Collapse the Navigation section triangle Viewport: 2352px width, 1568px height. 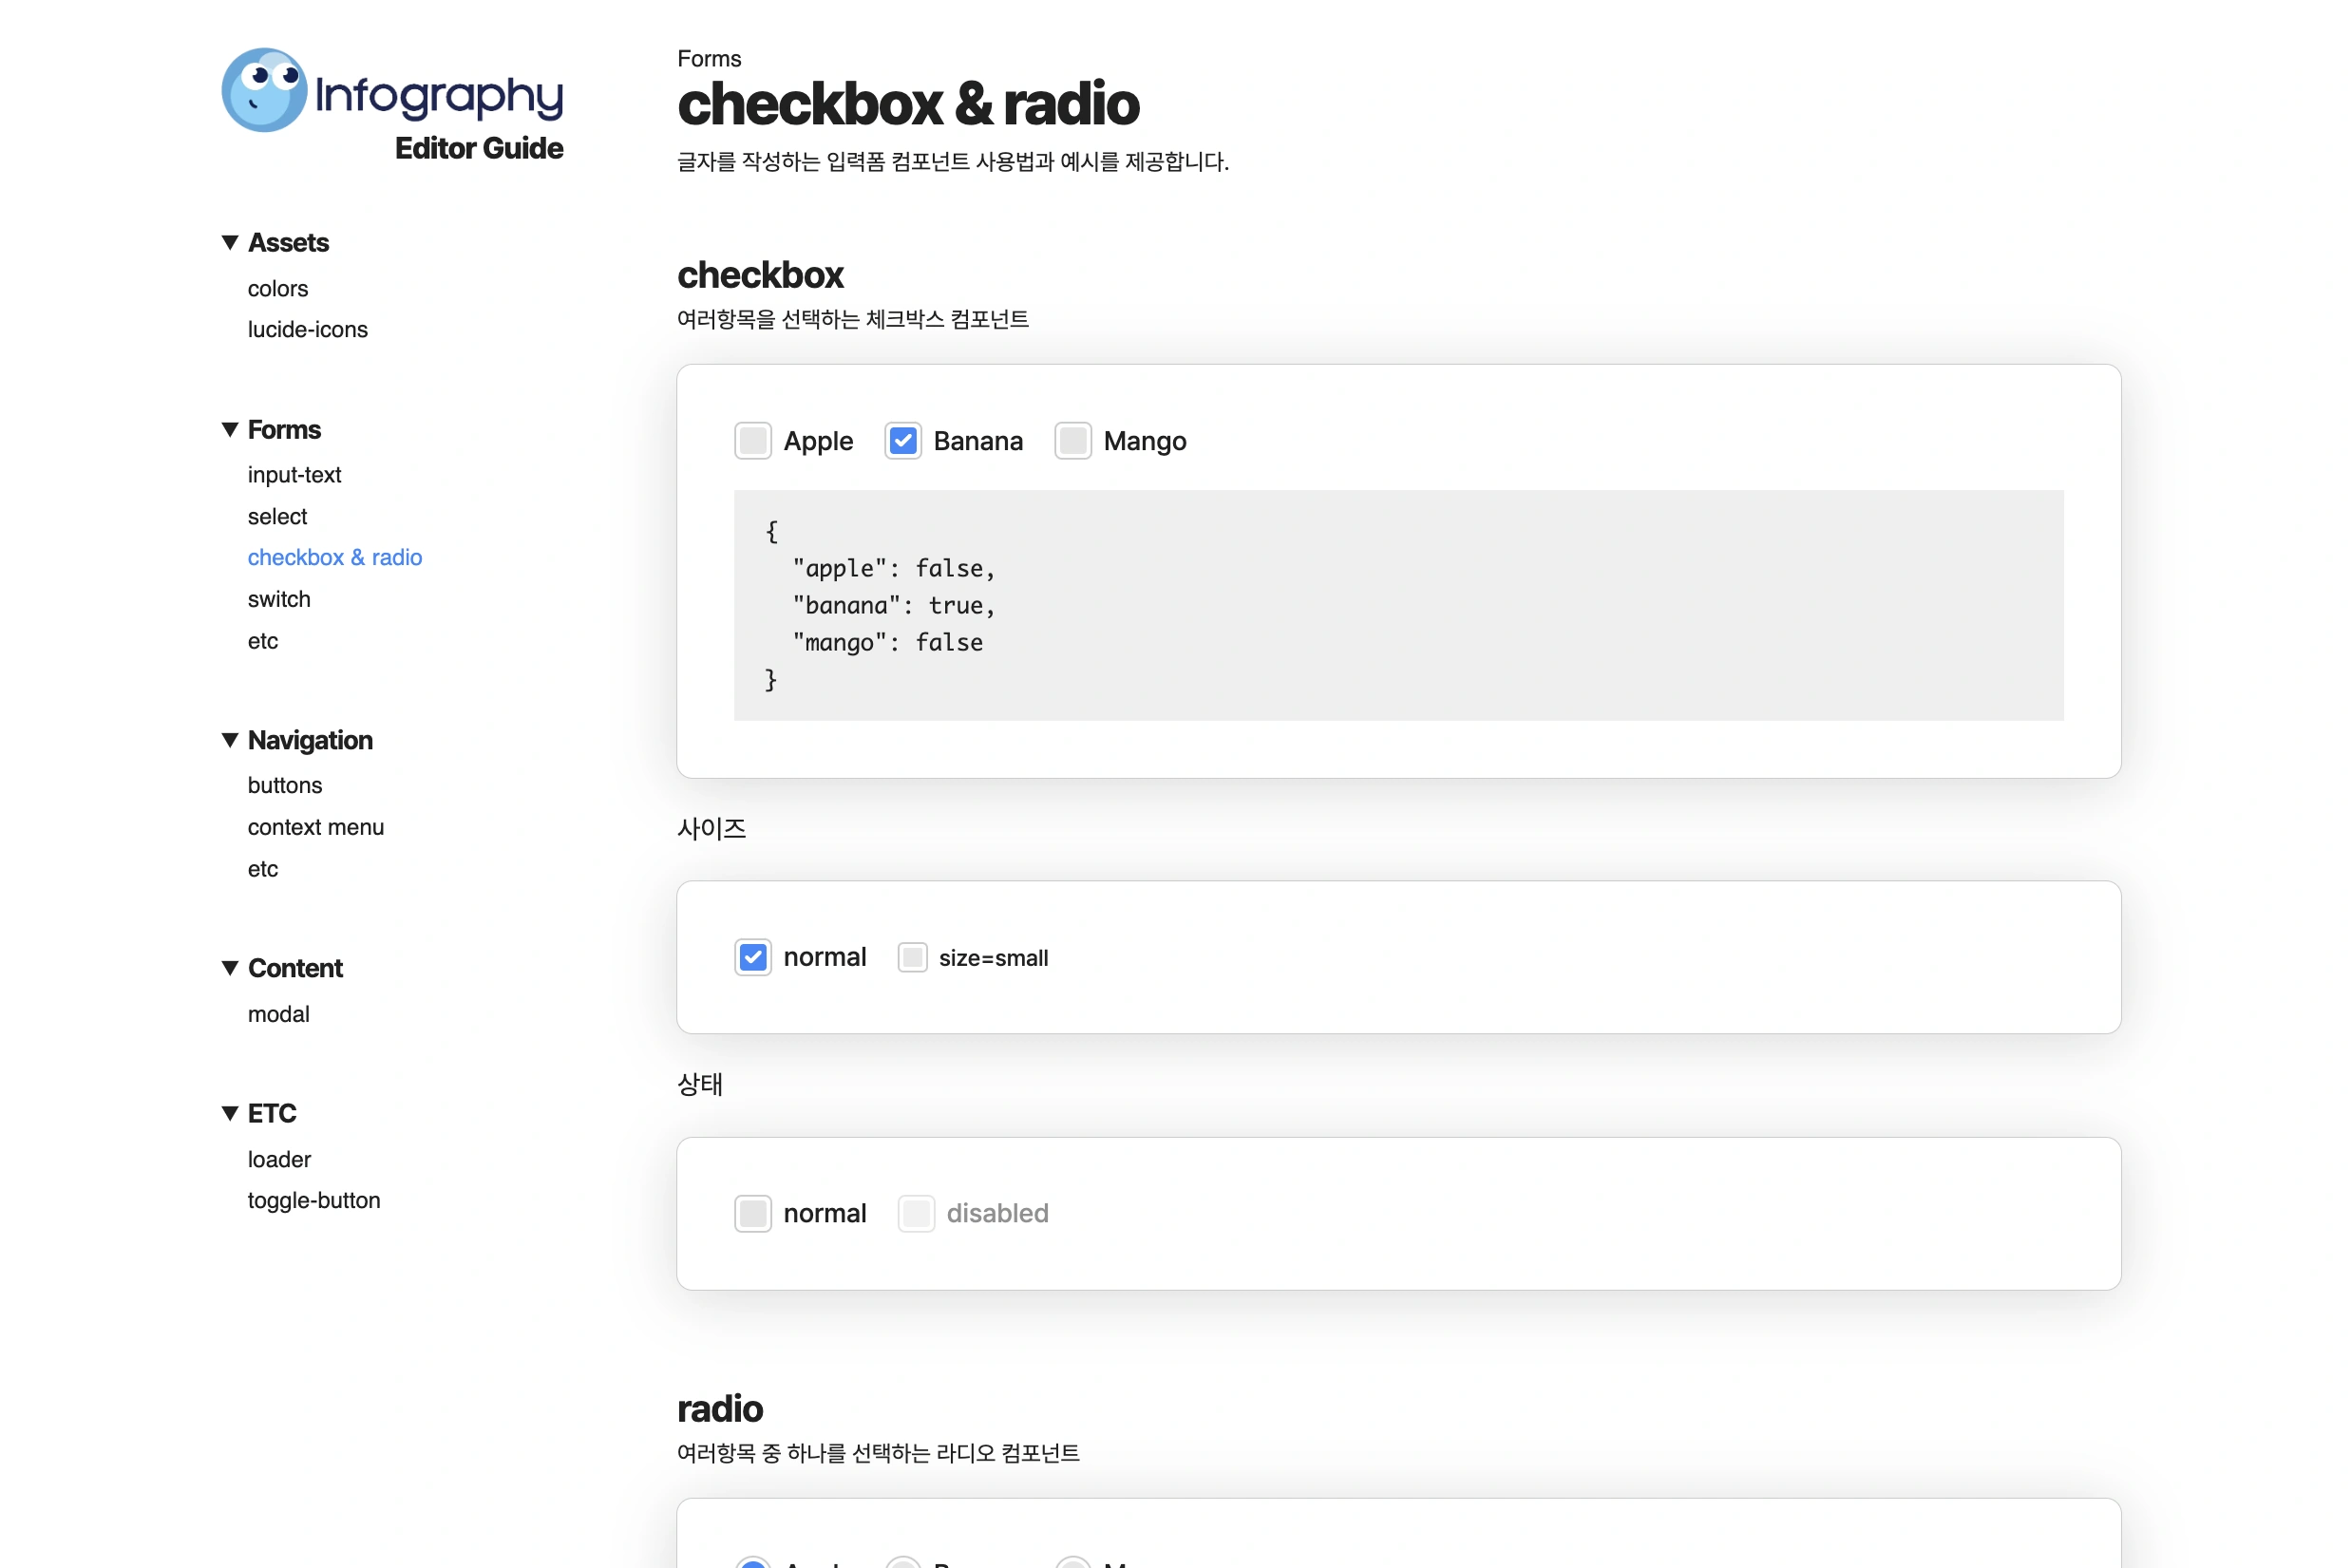click(x=230, y=741)
